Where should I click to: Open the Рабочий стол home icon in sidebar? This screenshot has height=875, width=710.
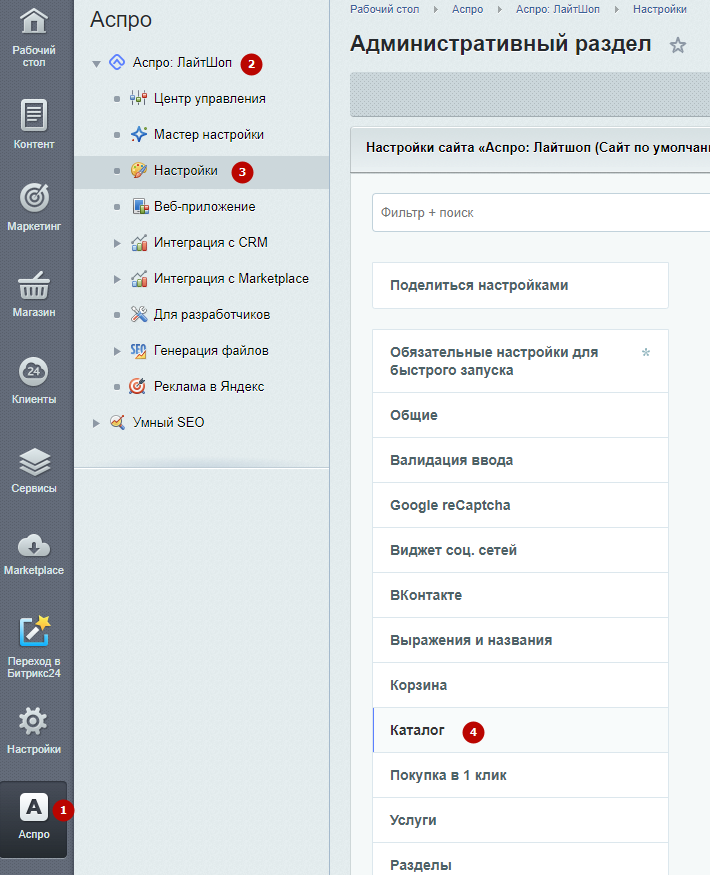click(x=33, y=21)
